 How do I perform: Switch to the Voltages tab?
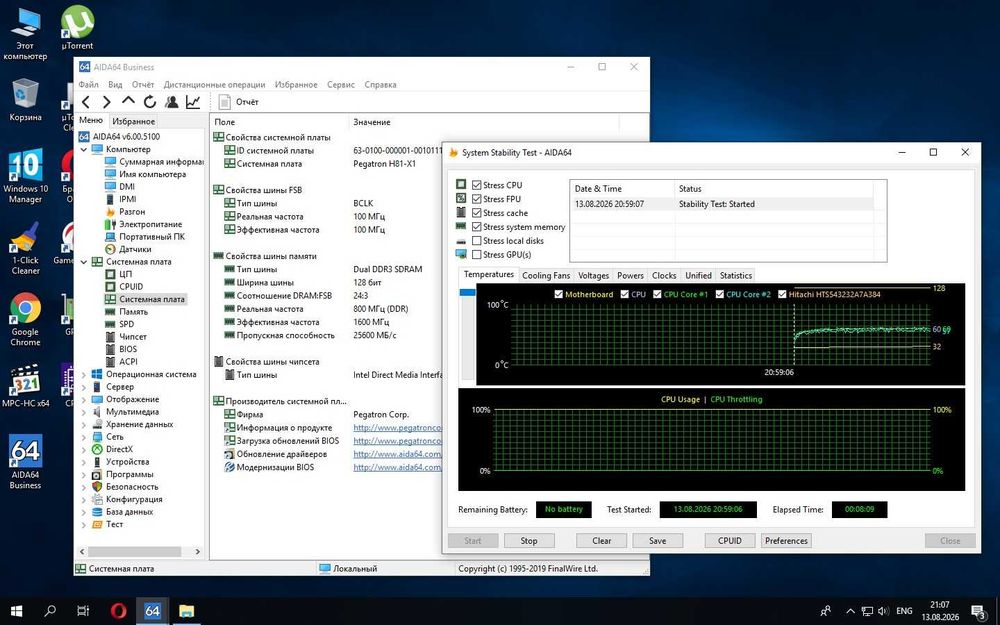tap(593, 276)
